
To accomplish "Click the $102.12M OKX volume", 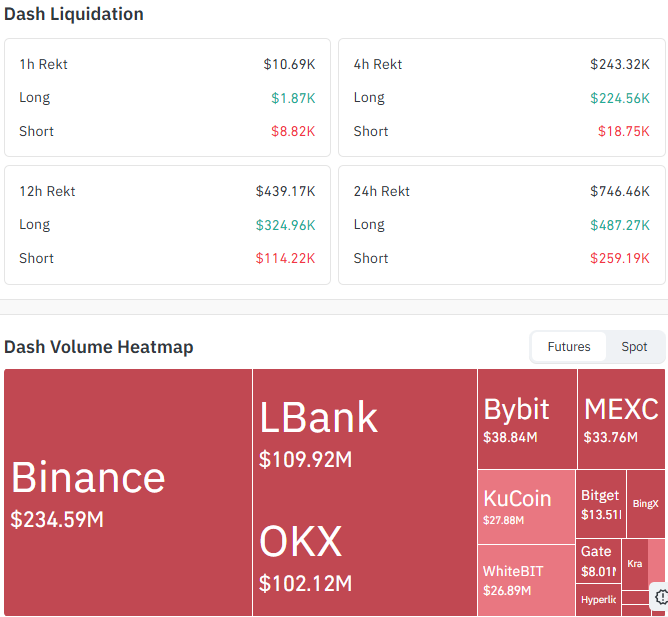I will pos(305,583).
